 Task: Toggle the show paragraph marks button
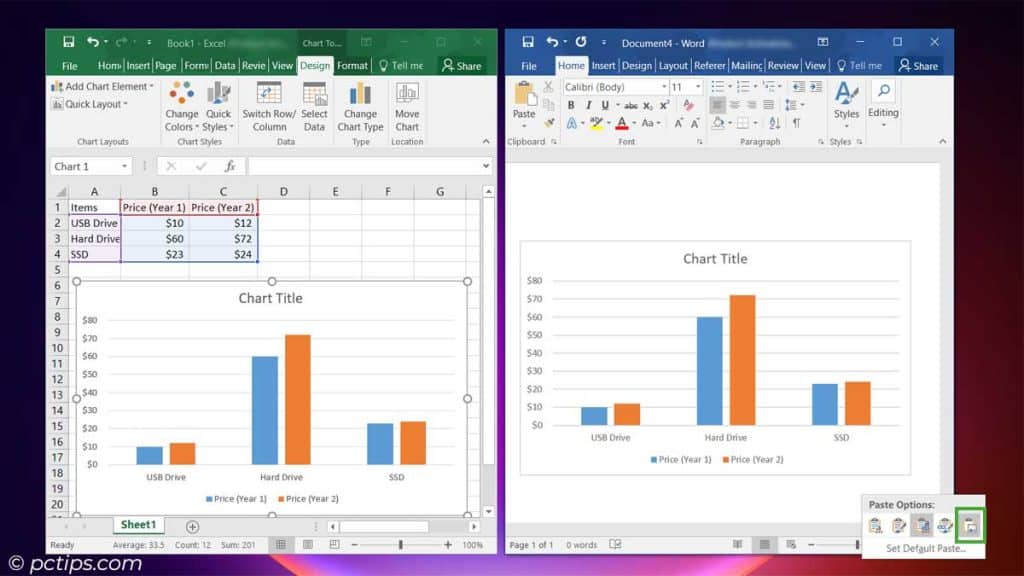tap(796, 123)
